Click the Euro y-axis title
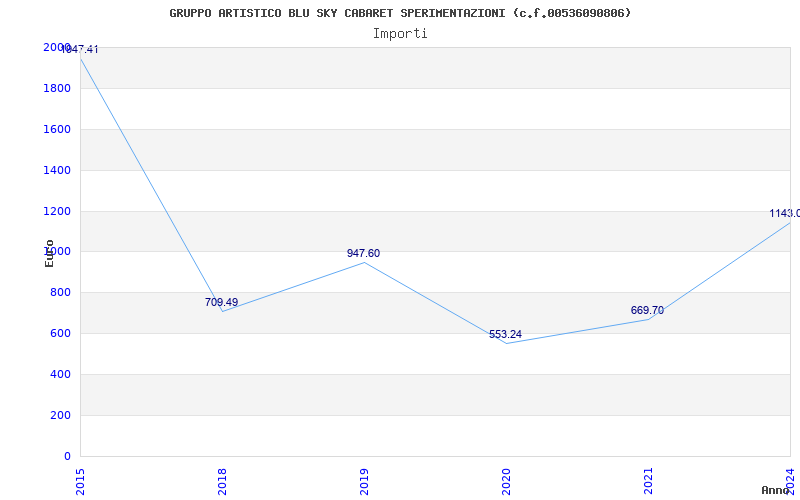The image size is (800, 500). 50,253
